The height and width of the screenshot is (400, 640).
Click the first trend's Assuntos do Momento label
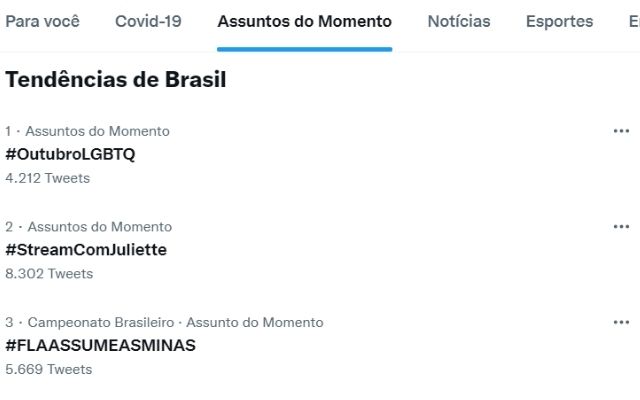97,131
